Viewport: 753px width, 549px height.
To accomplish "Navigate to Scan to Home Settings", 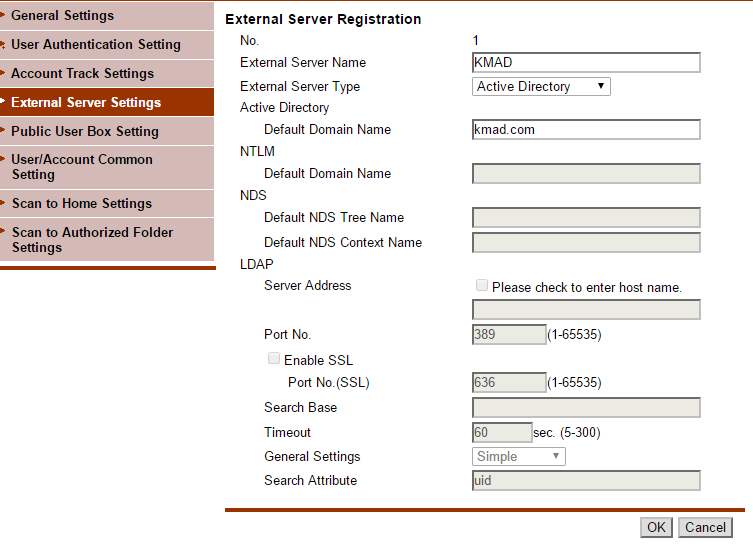I will click(107, 204).
